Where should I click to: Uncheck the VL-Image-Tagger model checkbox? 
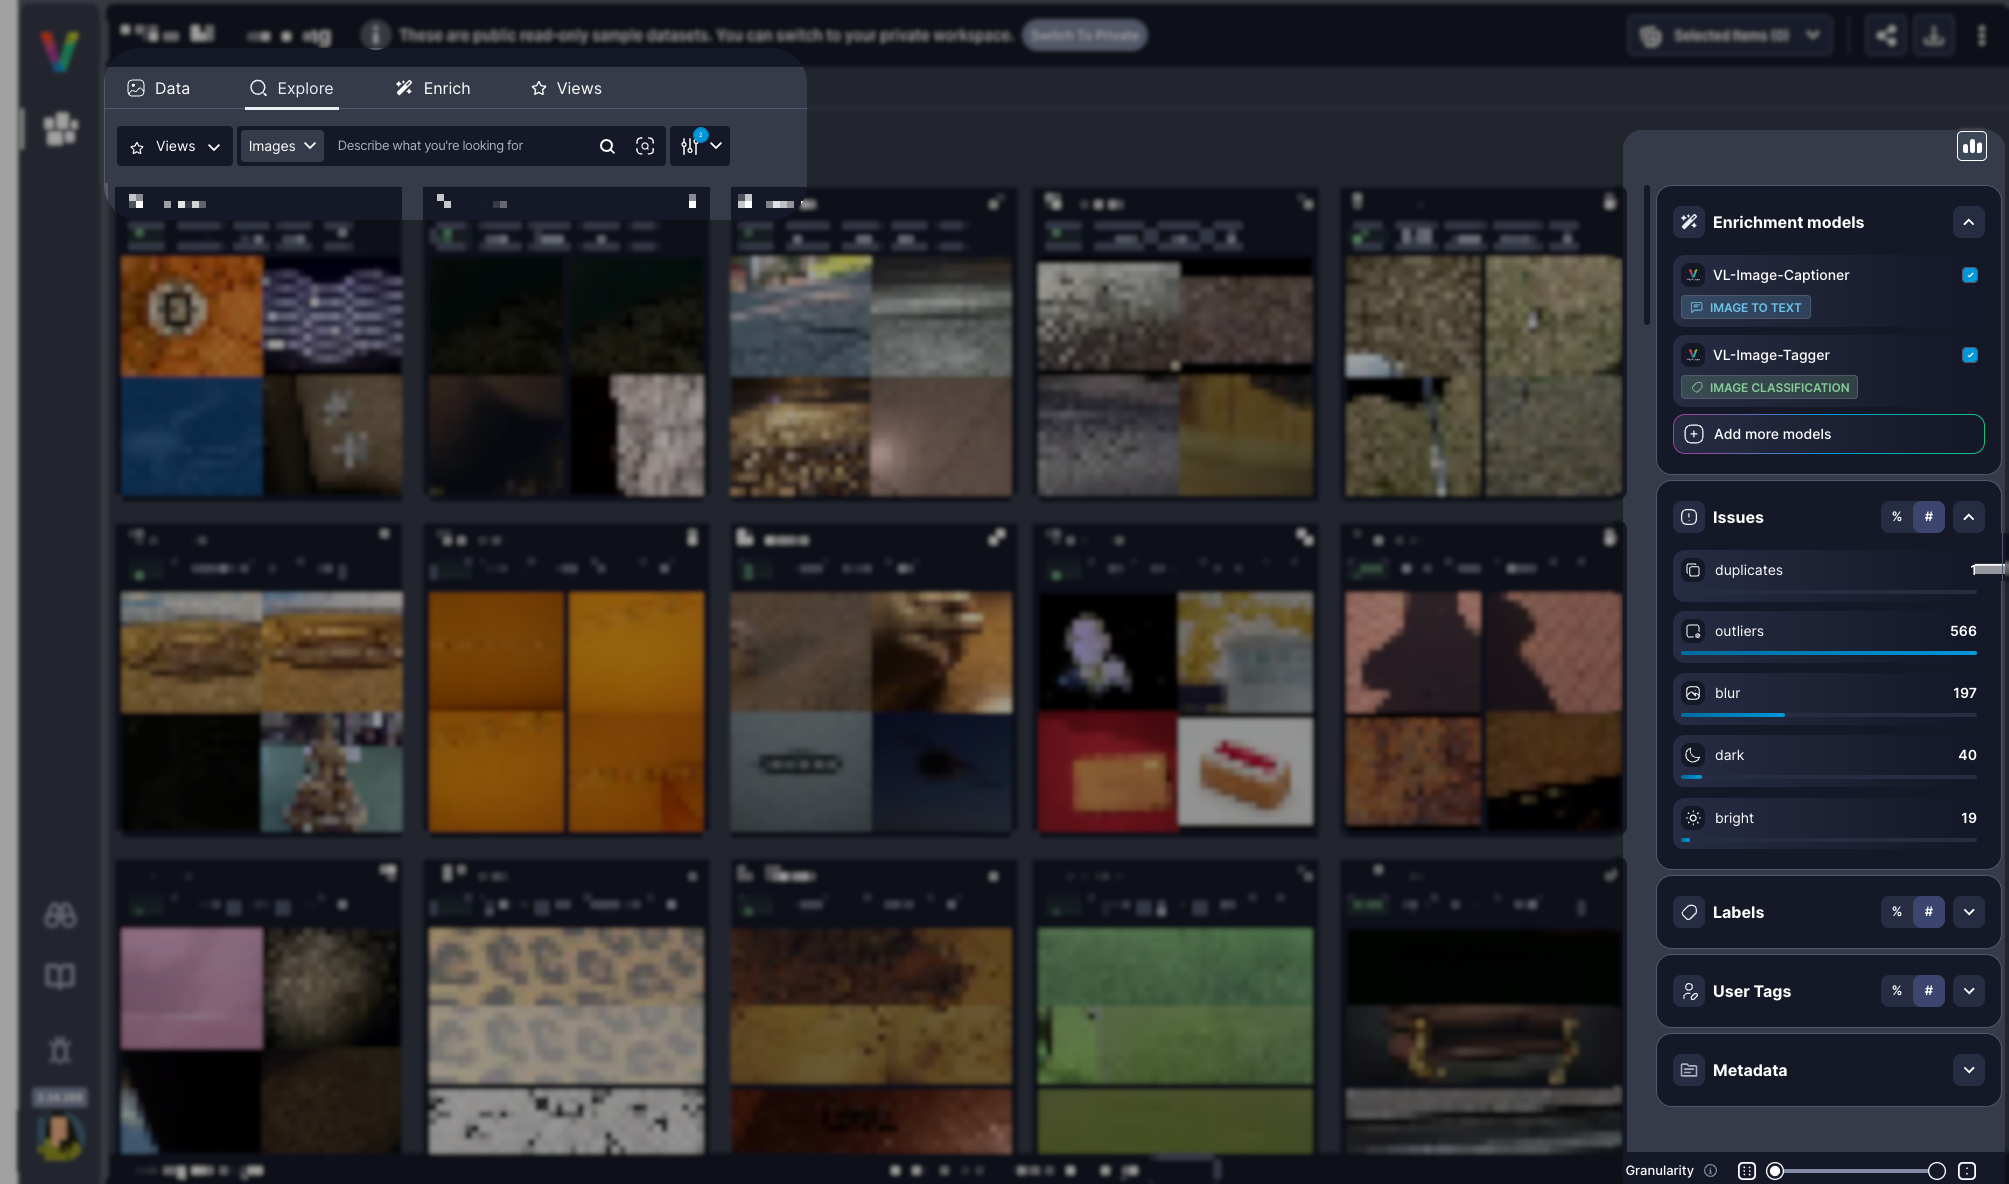tap(1969, 355)
